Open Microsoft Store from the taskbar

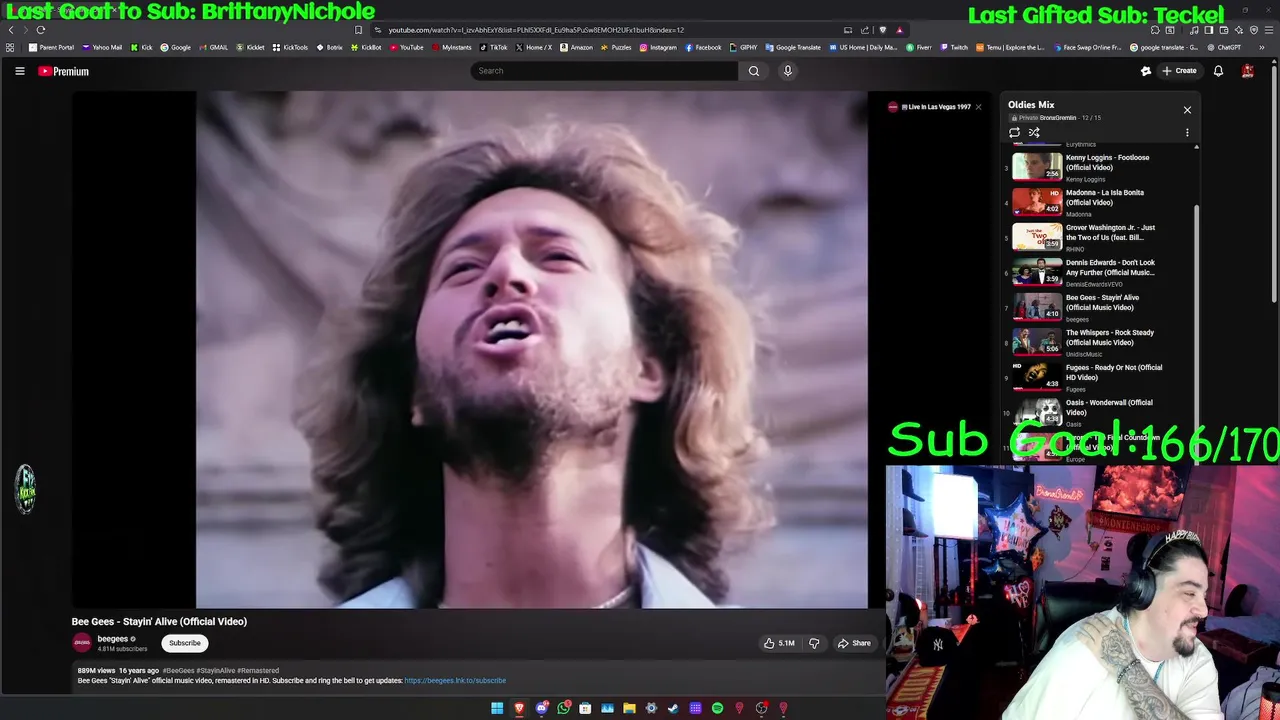(x=585, y=708)
